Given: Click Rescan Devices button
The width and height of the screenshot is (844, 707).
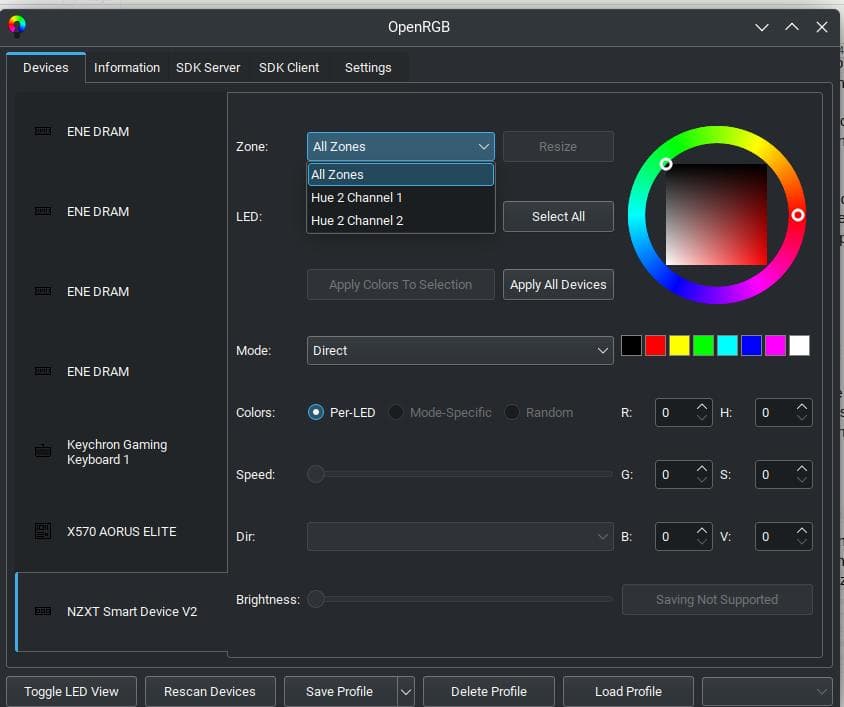Looking at the screenshot, I should tap(210, 691).
